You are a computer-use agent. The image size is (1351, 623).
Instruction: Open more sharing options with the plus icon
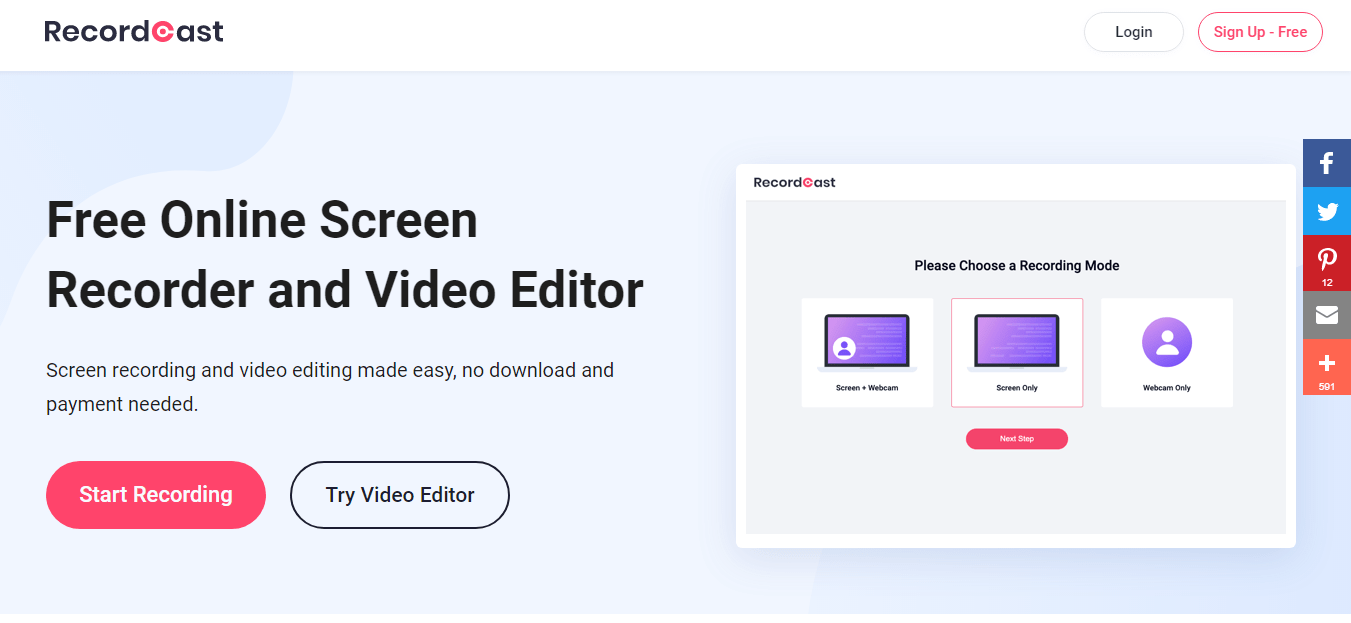(x=1326, y=362)
